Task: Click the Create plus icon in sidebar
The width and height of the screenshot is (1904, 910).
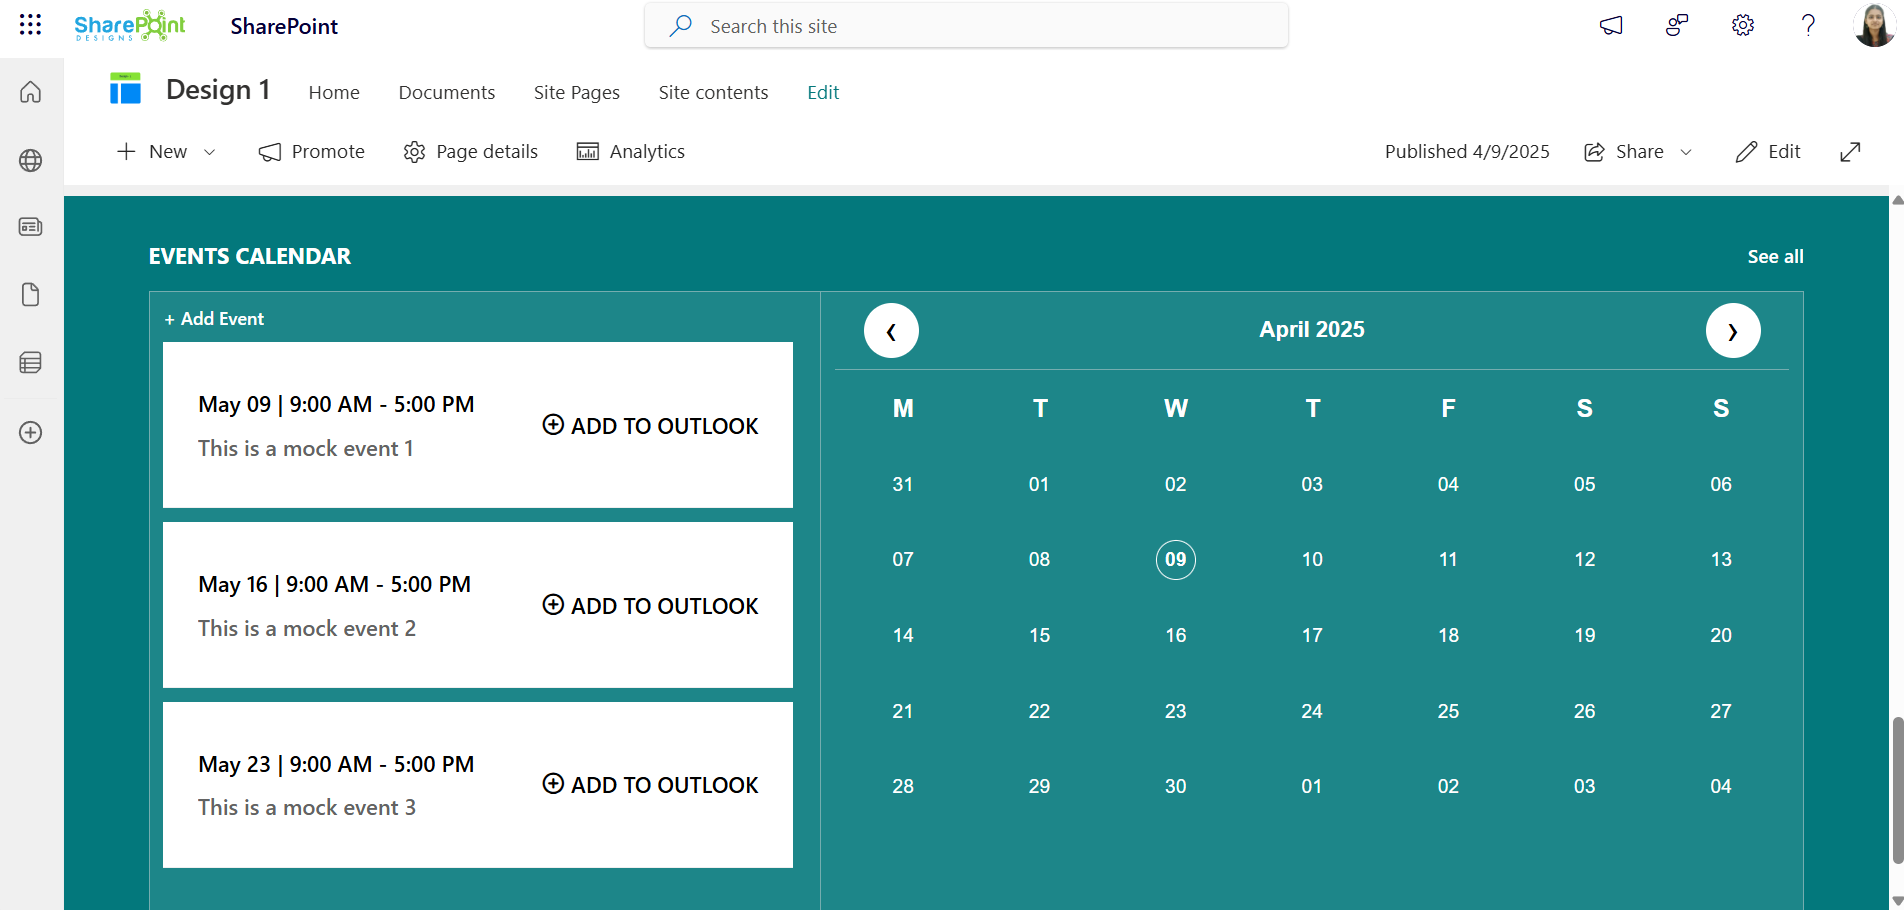Action: click(31, 433)
